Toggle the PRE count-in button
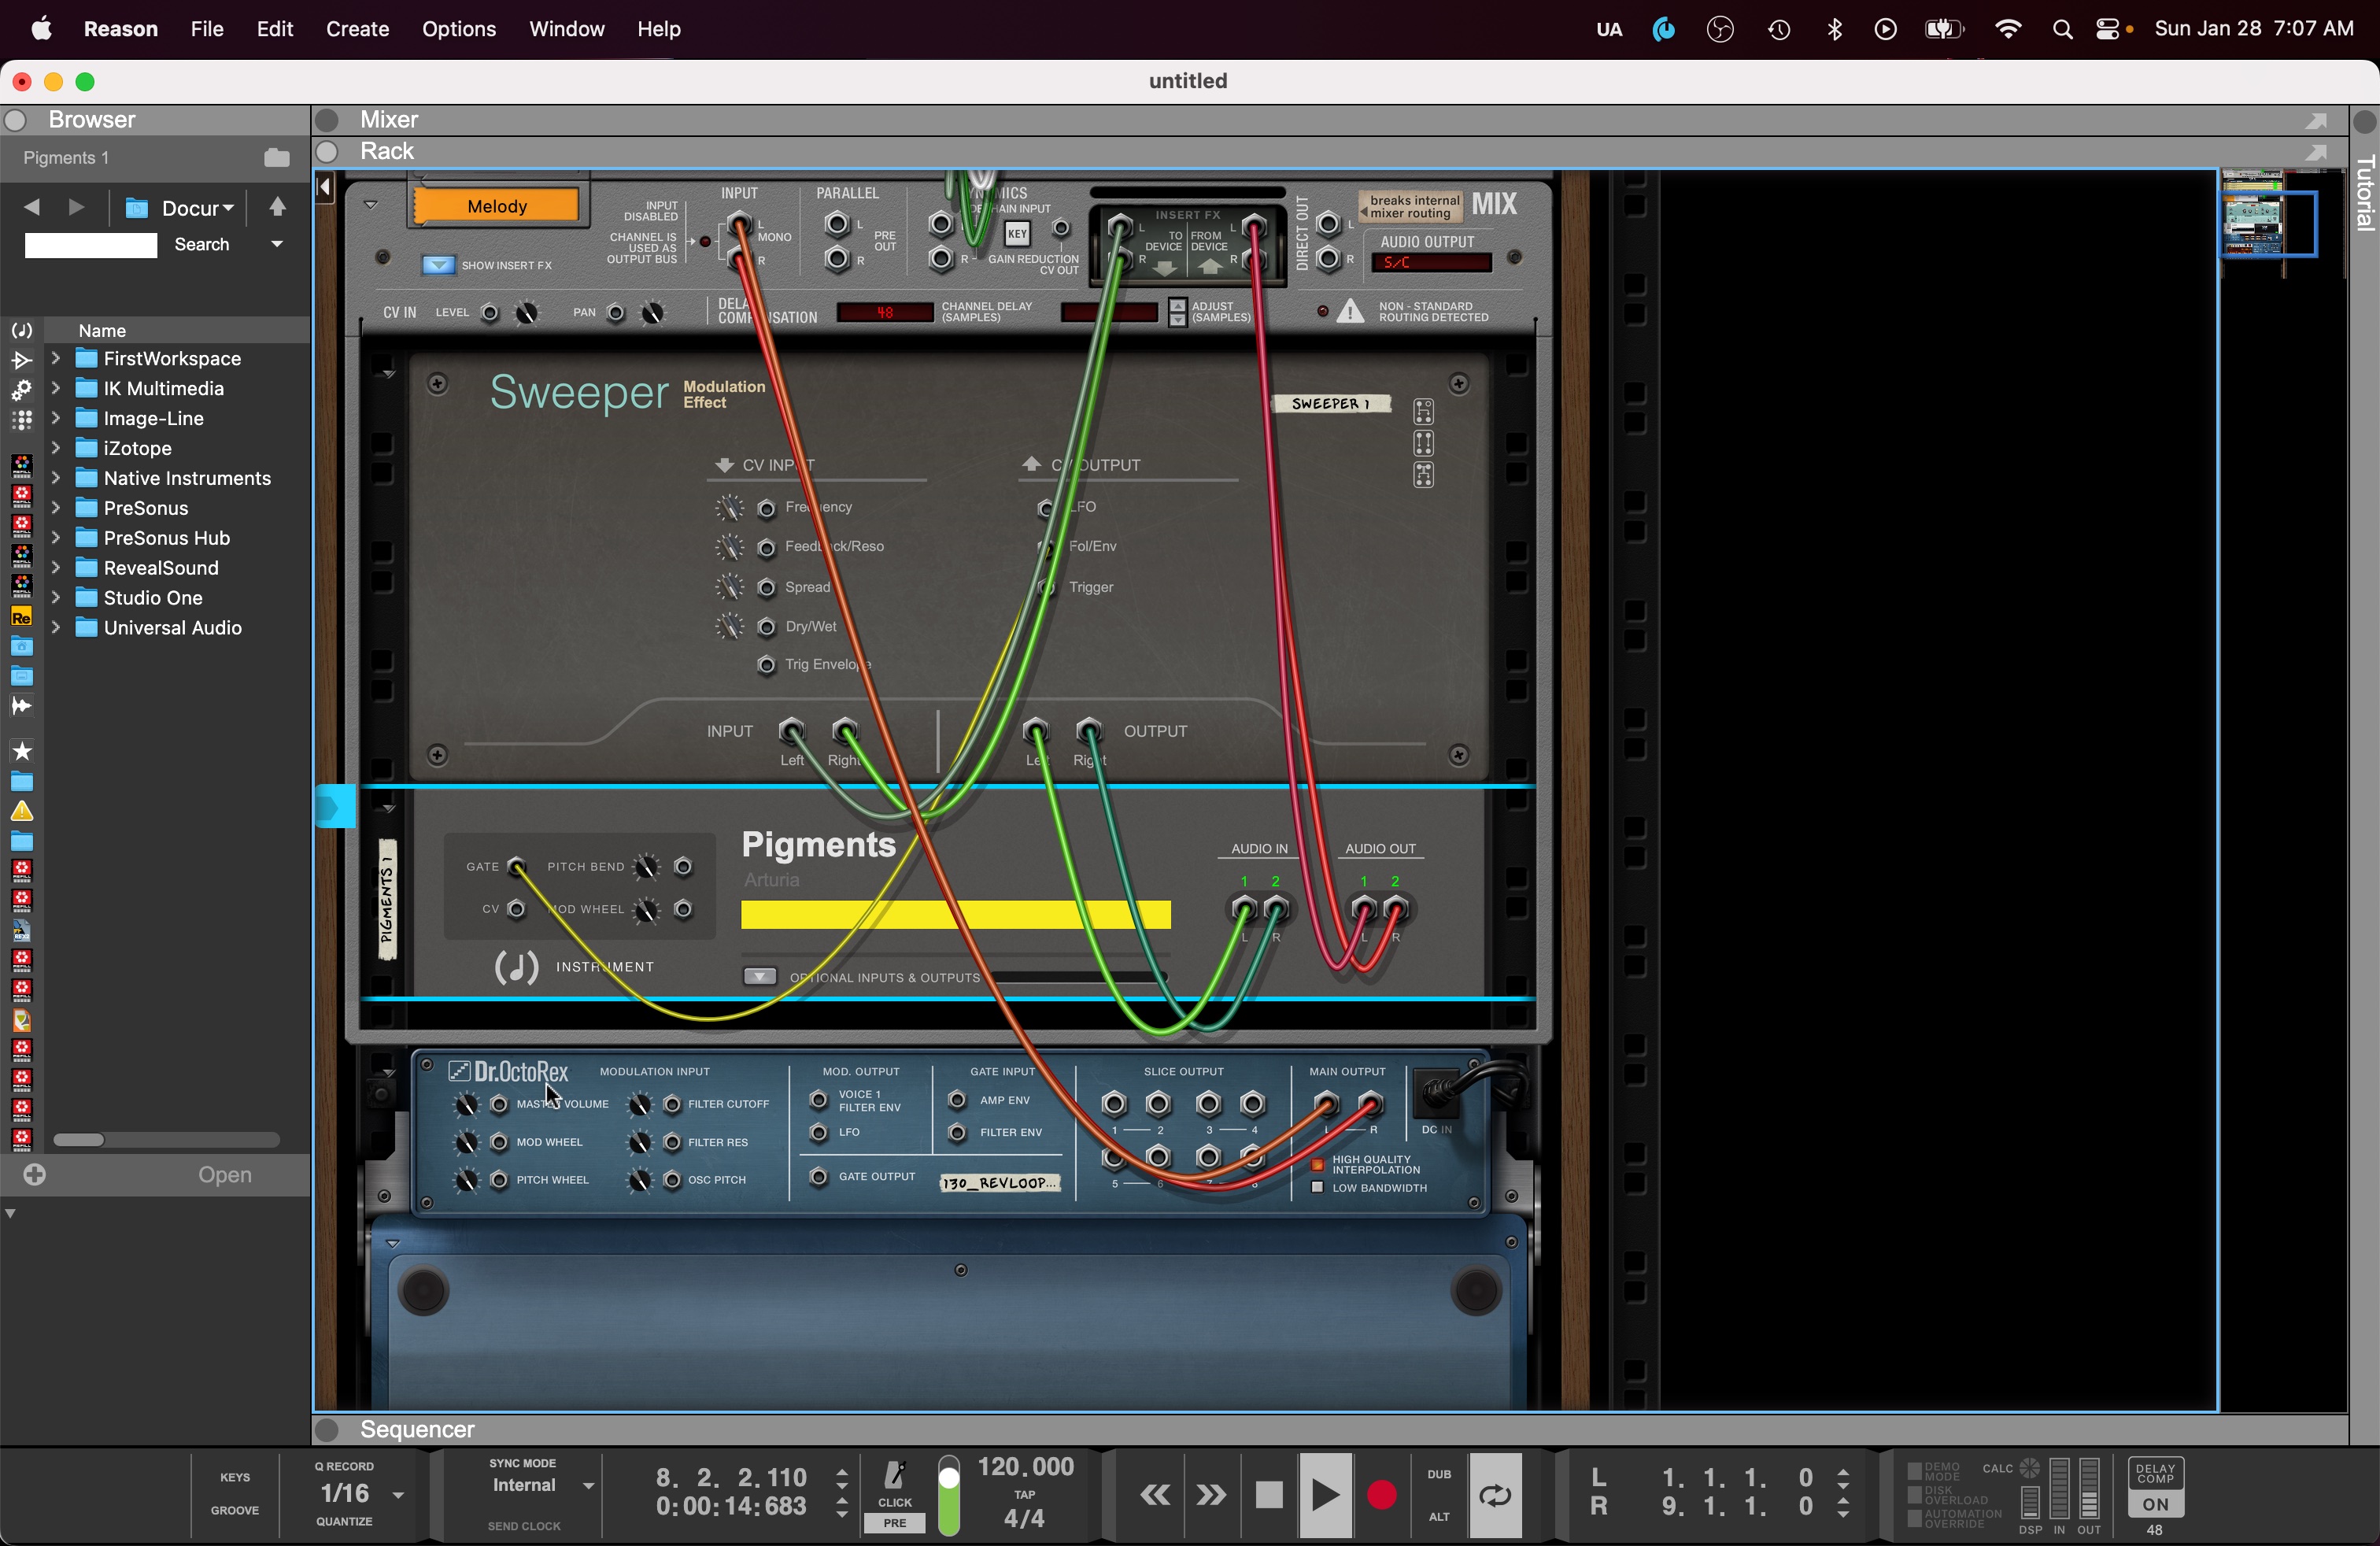The image size is (2380, 1546). [x=895, y=1523]
